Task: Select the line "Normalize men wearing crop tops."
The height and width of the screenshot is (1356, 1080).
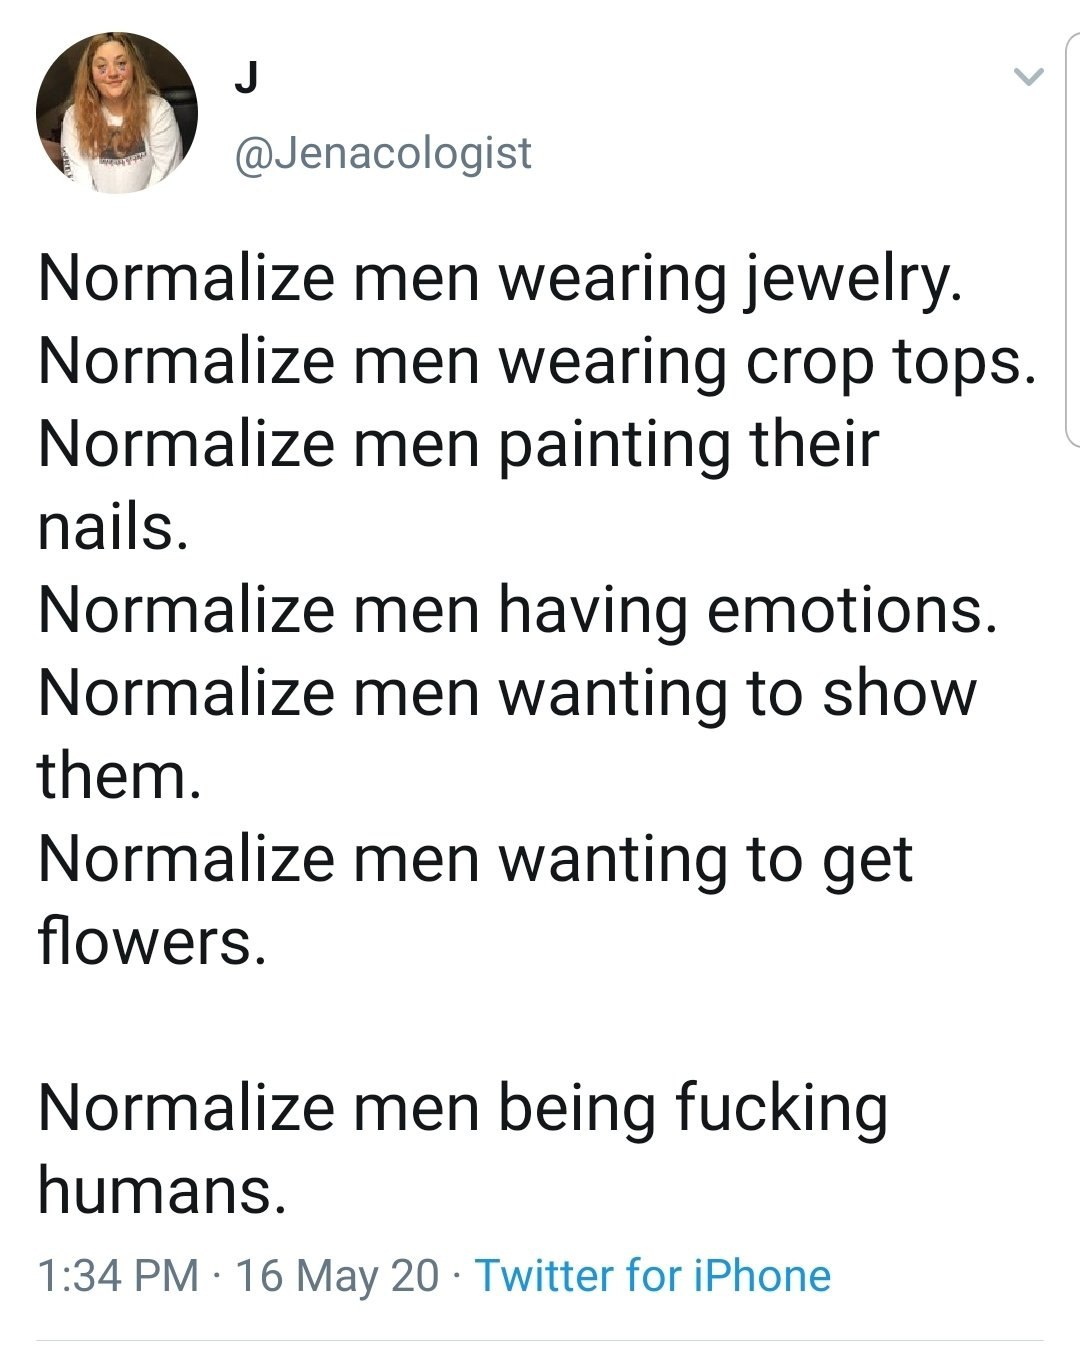Action: tap(537, 362)
